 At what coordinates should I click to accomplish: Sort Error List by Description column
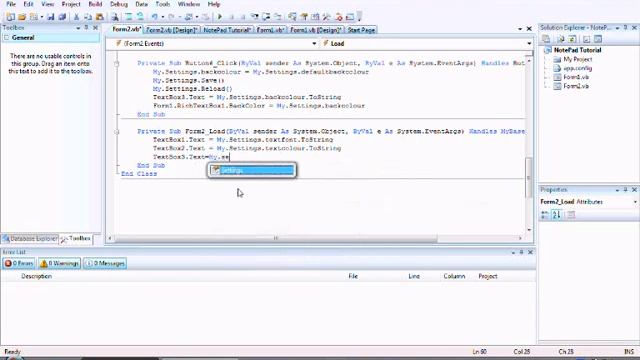tap(36, 276)
